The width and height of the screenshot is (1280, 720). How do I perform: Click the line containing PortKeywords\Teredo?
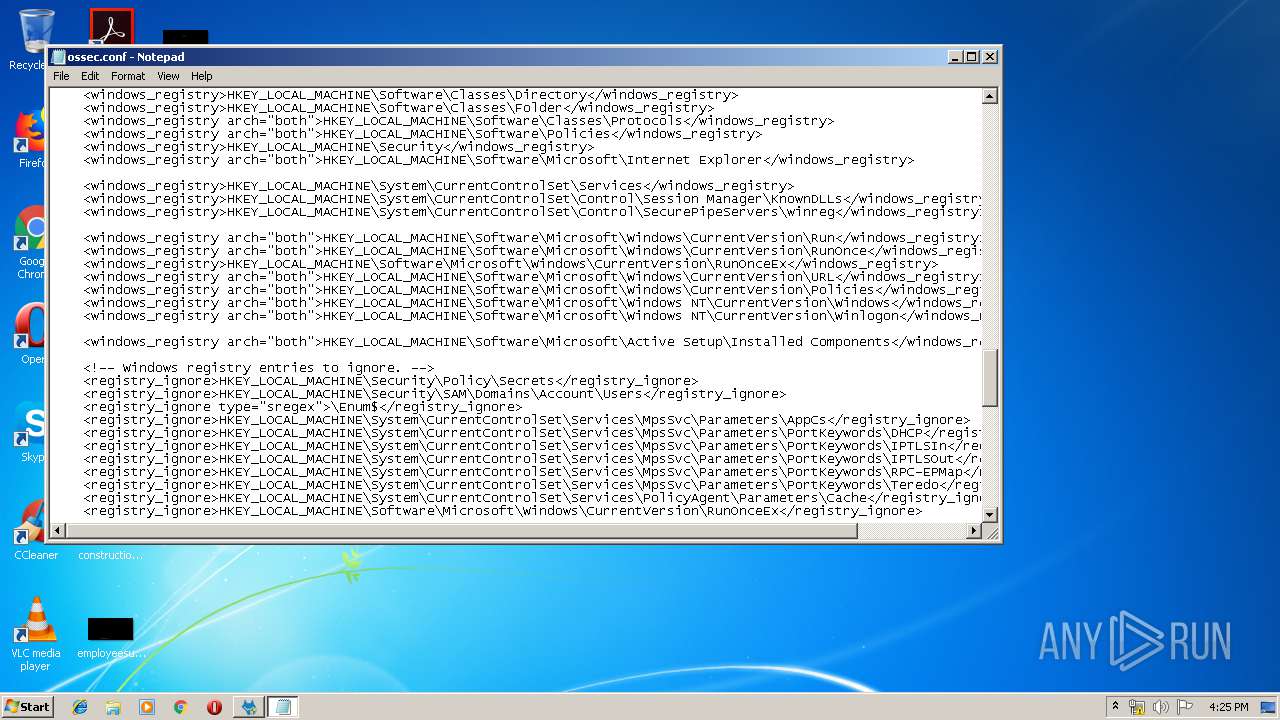click(x=533, y=485)
